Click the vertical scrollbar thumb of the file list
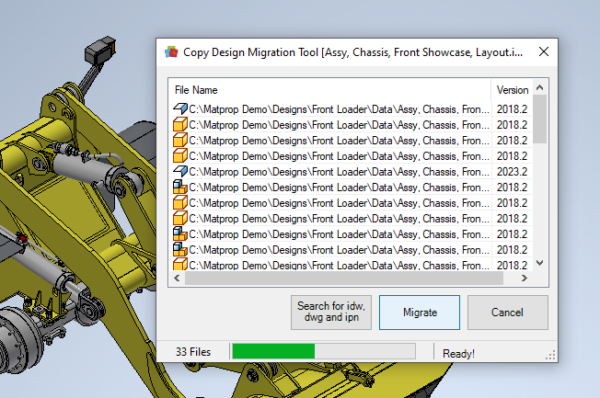 (x=540, y=119)
